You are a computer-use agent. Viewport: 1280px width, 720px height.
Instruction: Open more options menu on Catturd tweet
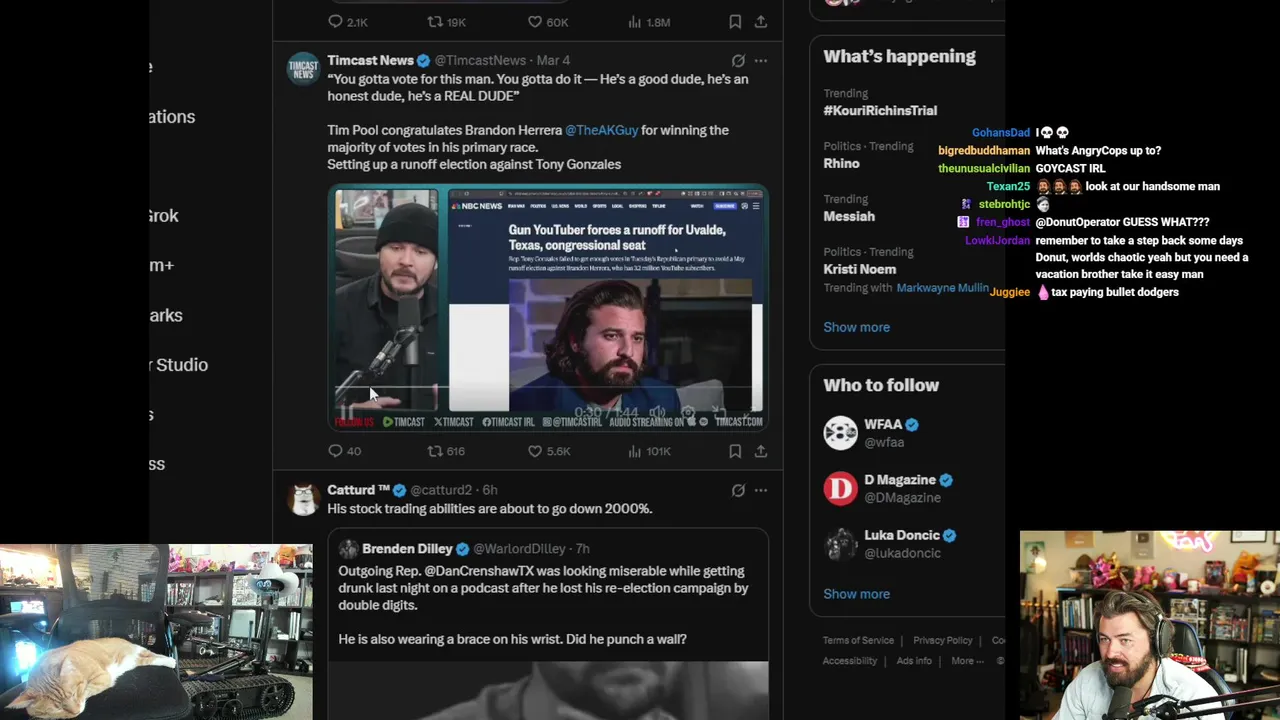(761, 490)
